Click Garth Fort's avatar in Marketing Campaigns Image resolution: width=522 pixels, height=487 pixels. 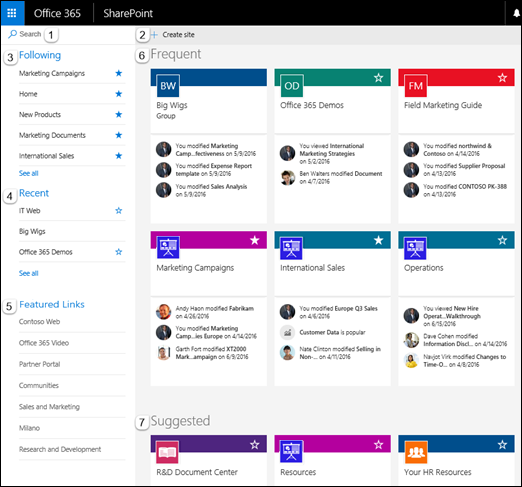(164, 353)
